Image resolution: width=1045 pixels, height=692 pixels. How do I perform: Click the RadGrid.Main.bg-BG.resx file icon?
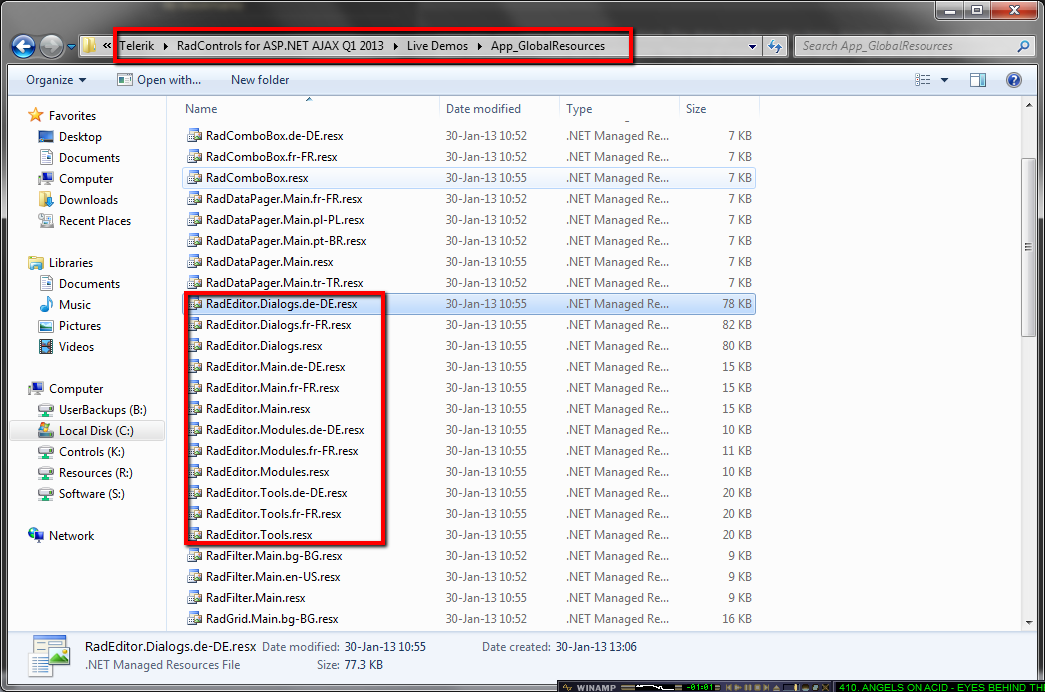[195, 619]
